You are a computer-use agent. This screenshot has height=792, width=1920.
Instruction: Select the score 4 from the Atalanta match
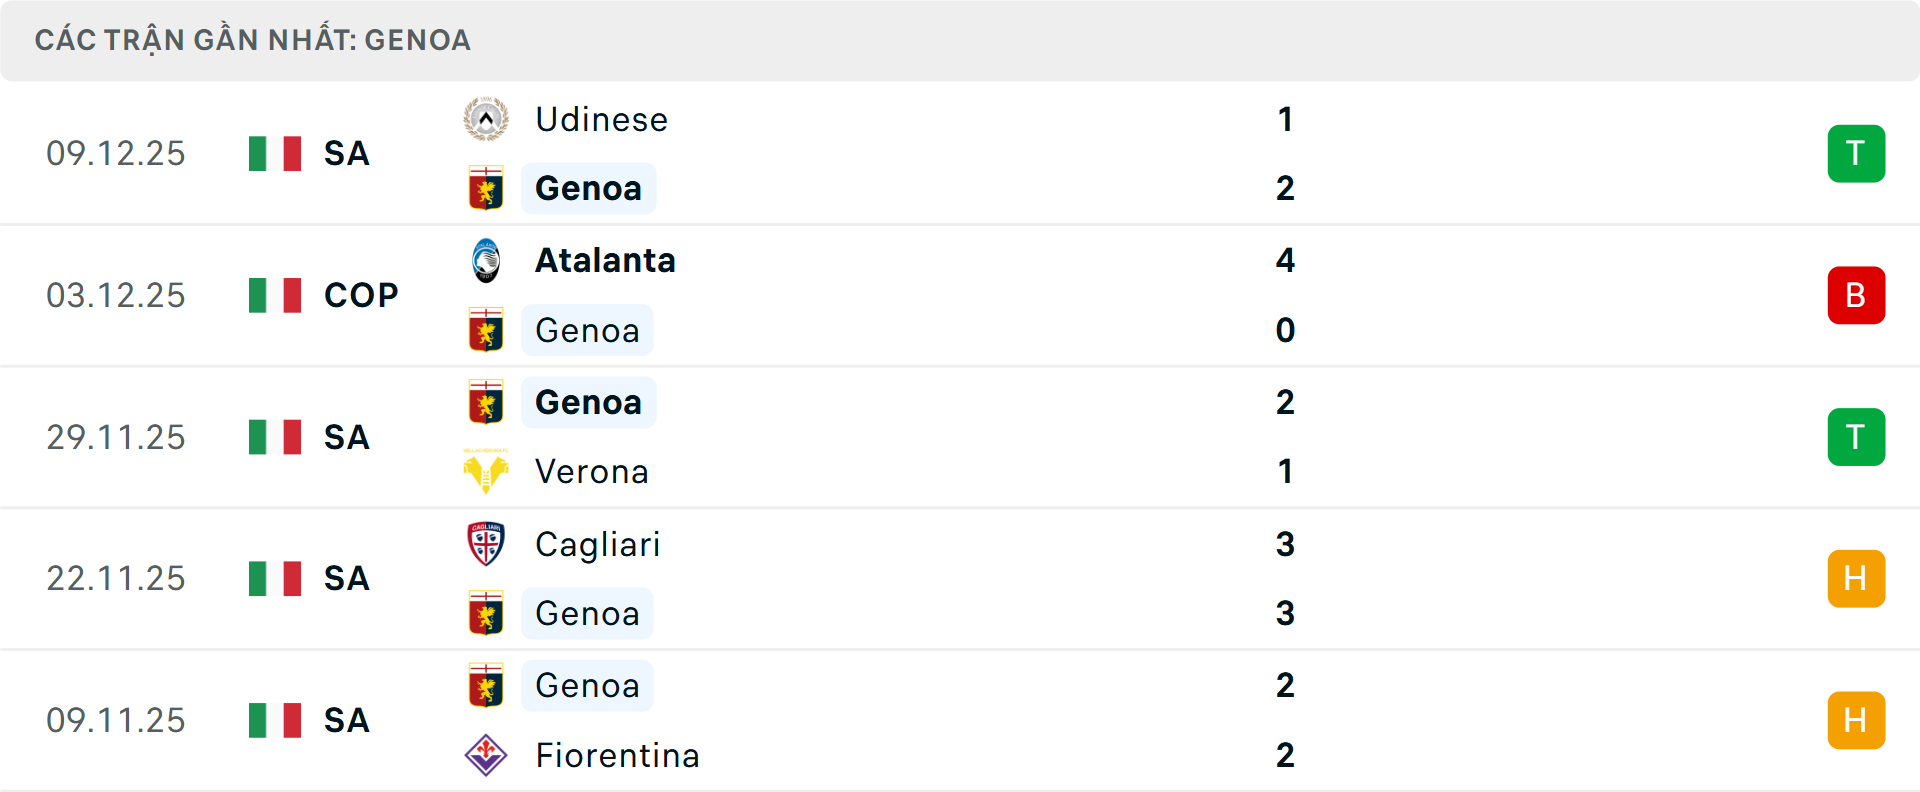click(x=1286, y=260)
